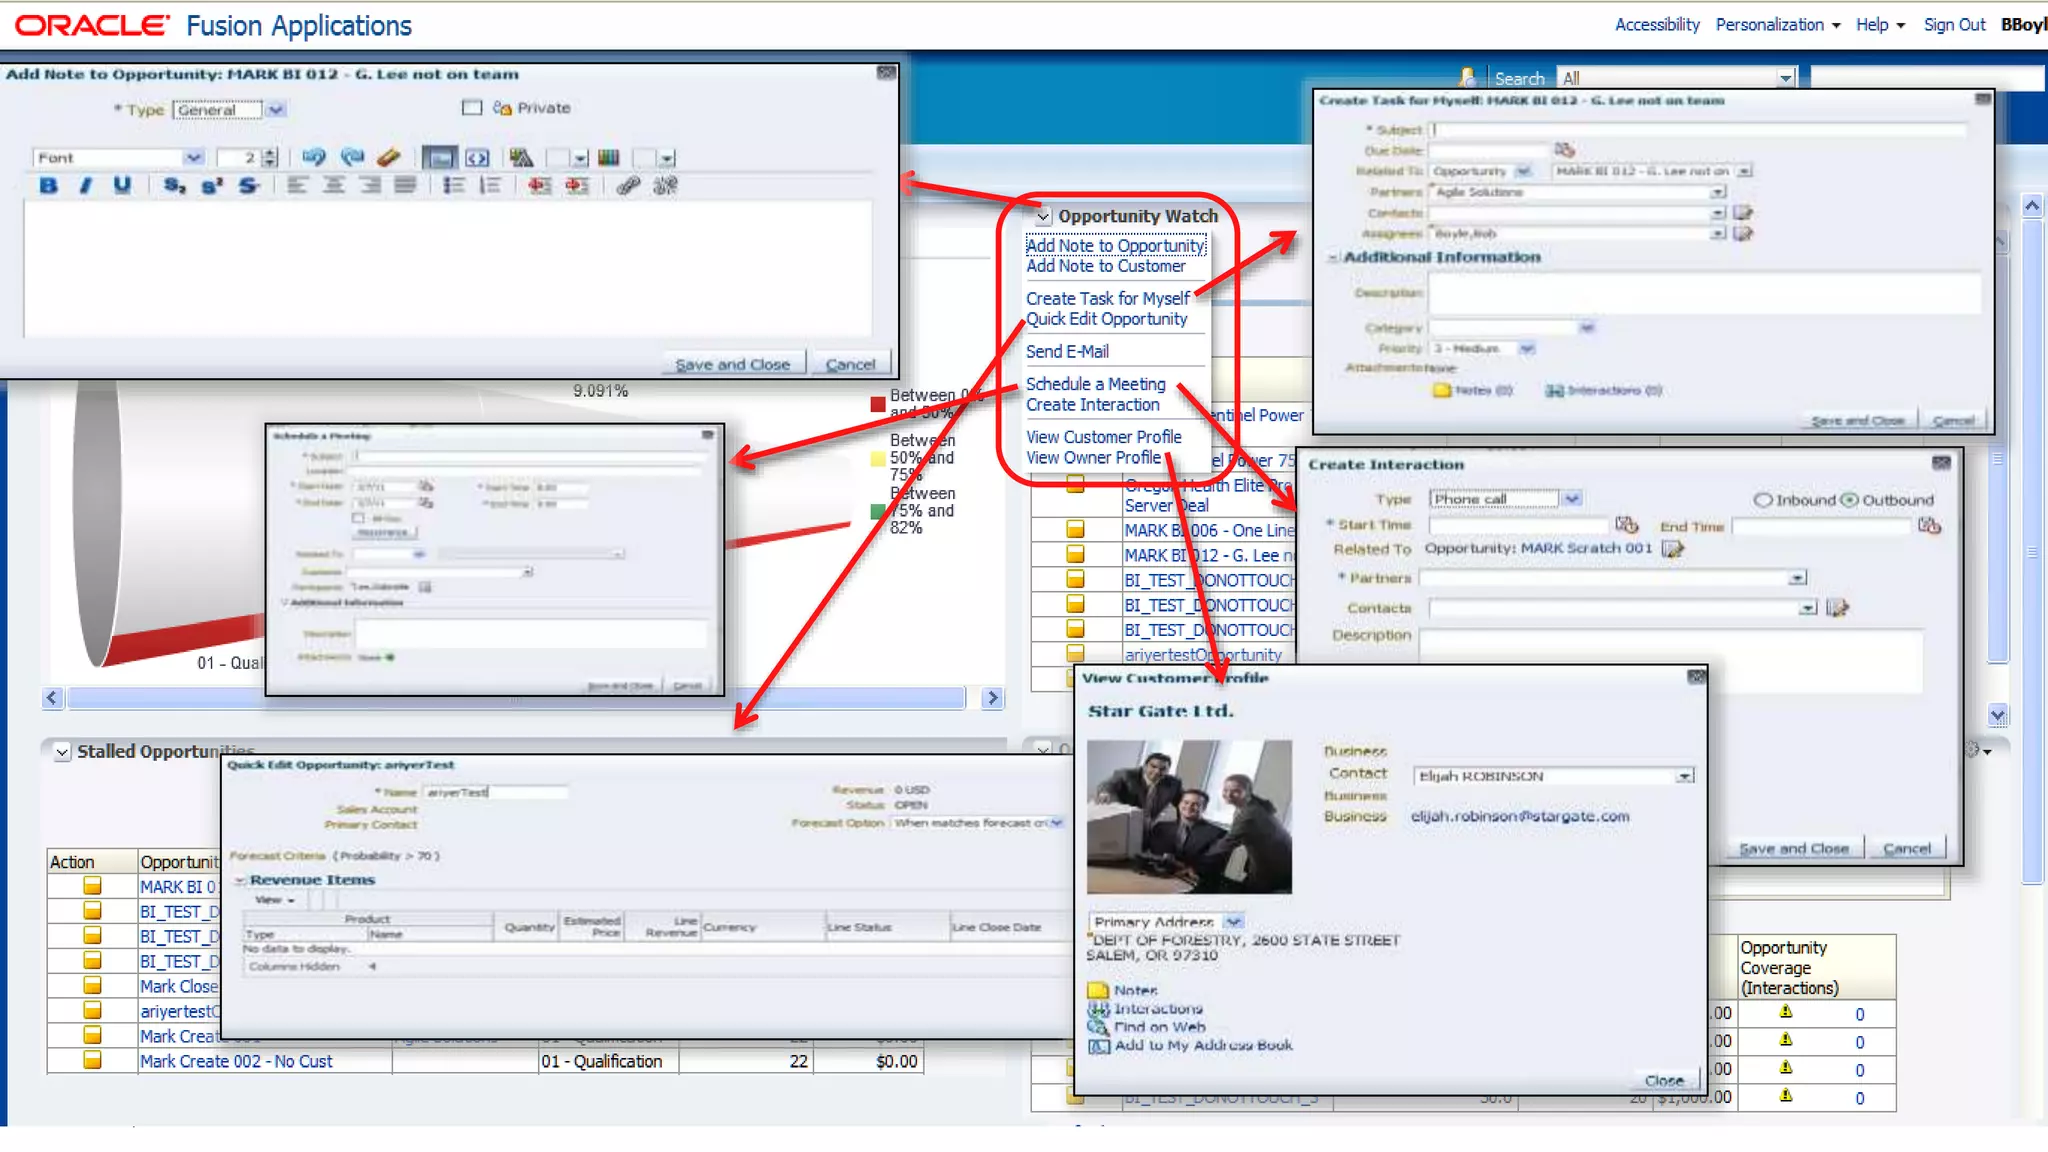Click the font color palette swatch icon
The height and width of the screenshot is (1152, 2048).
pos(608,158)
